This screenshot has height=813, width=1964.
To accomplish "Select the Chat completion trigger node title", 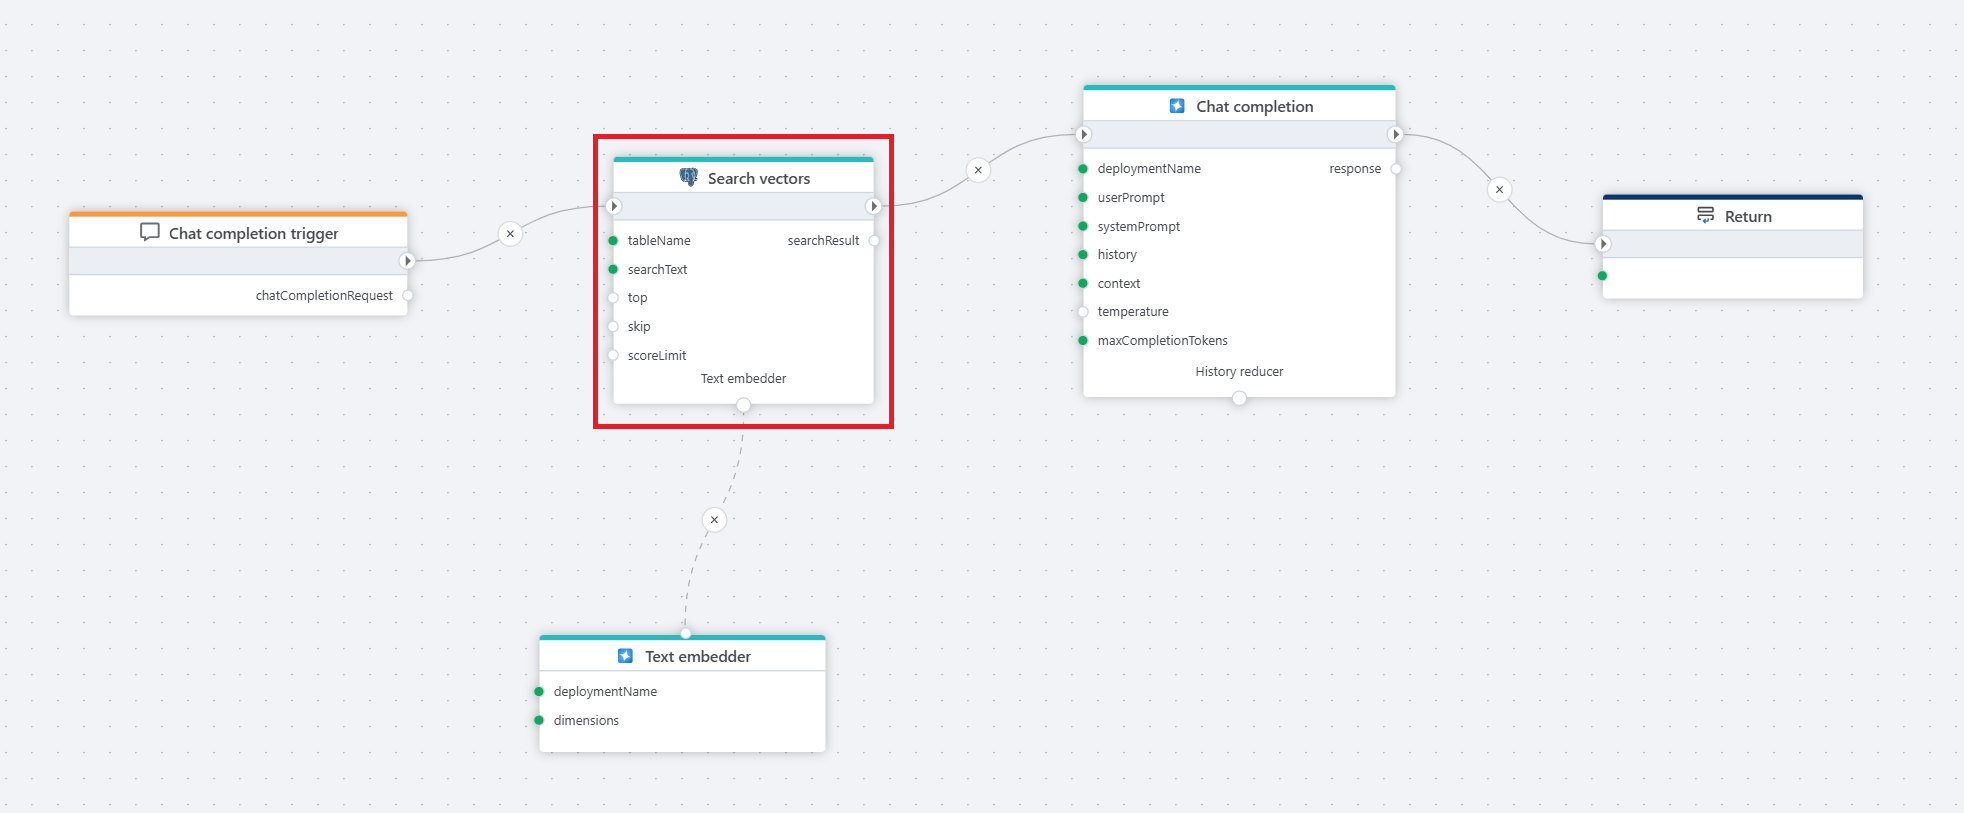I will click(x=253, y=233).
